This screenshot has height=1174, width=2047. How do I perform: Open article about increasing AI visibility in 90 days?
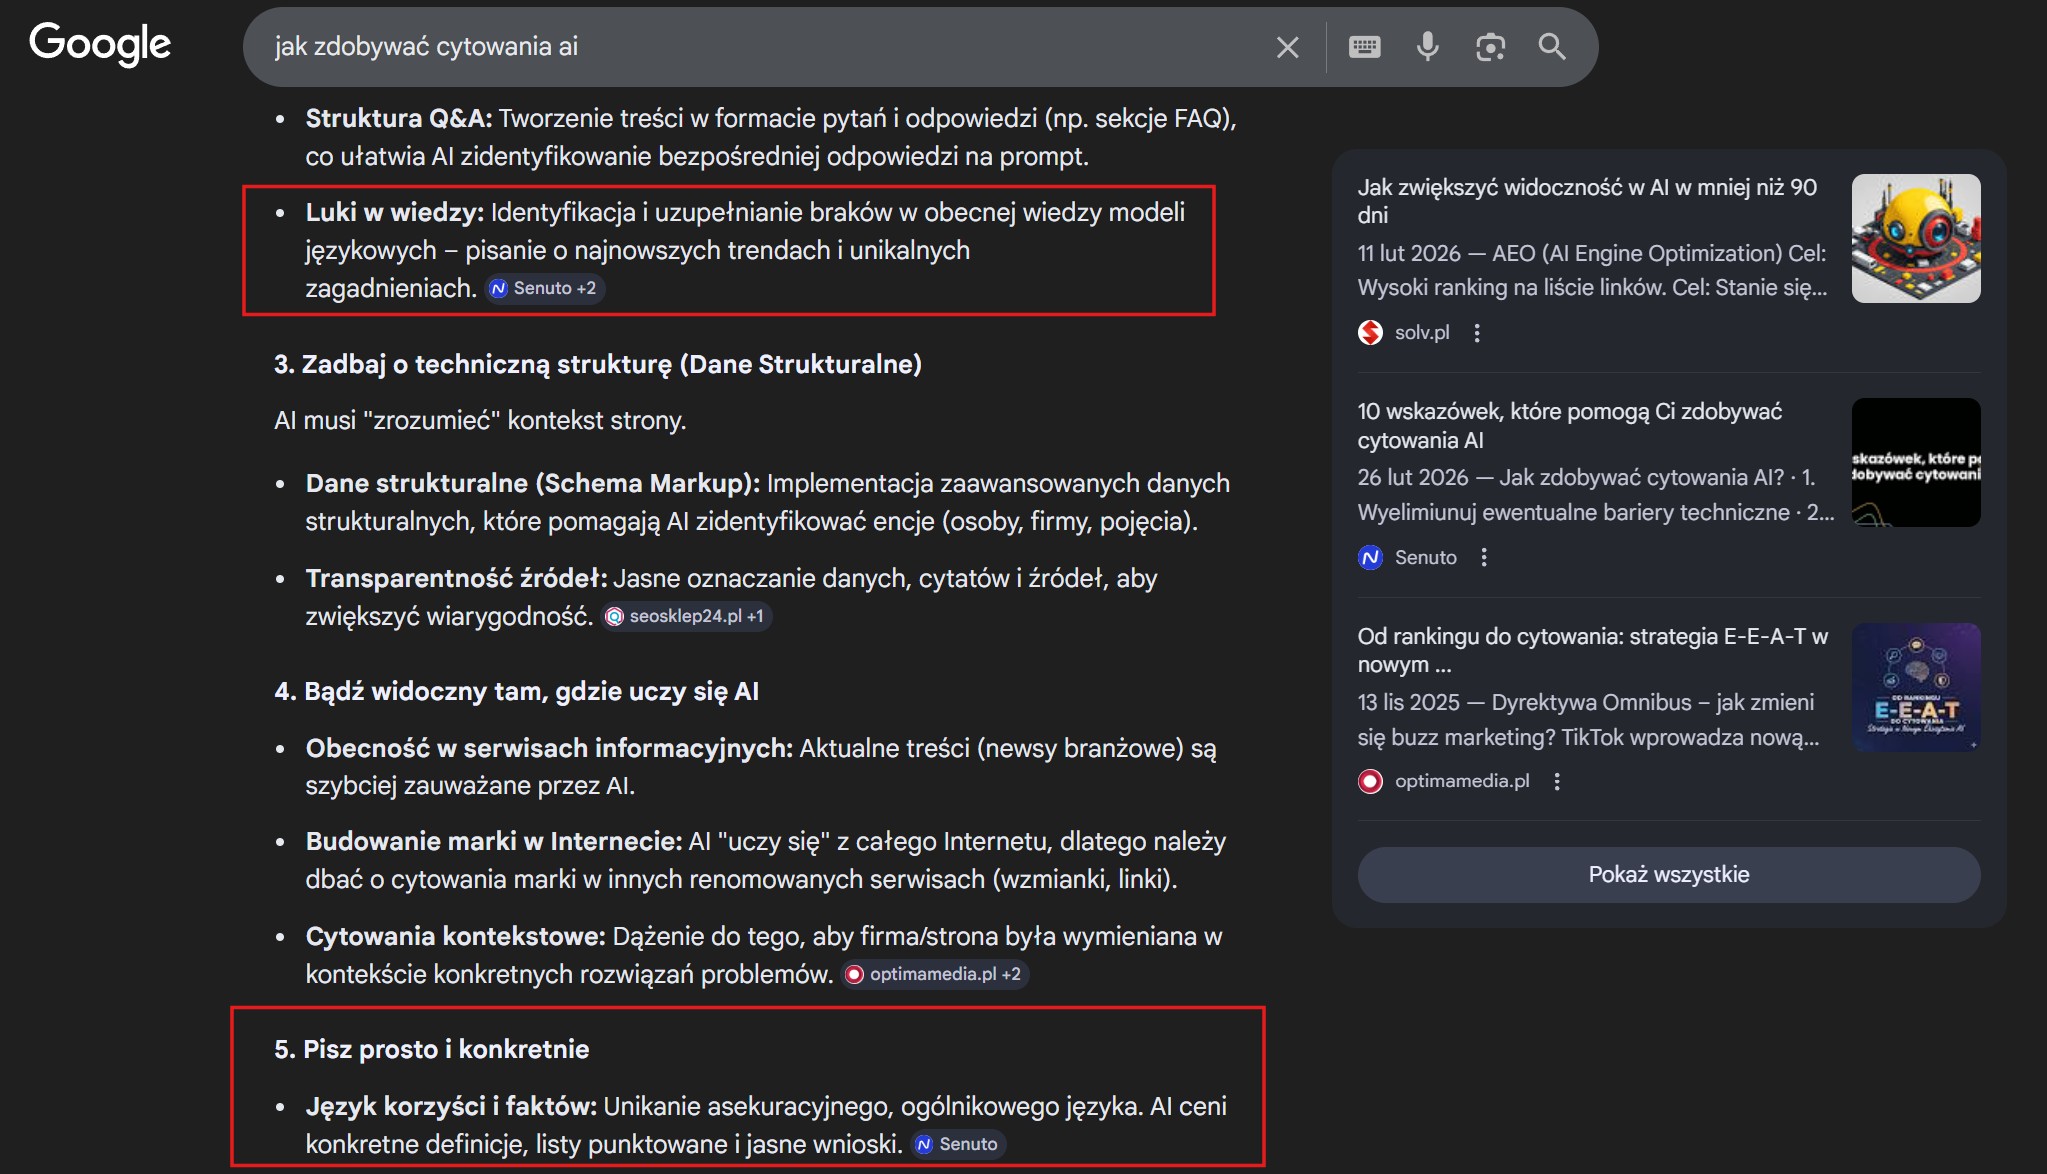(x=1585, y=200)
